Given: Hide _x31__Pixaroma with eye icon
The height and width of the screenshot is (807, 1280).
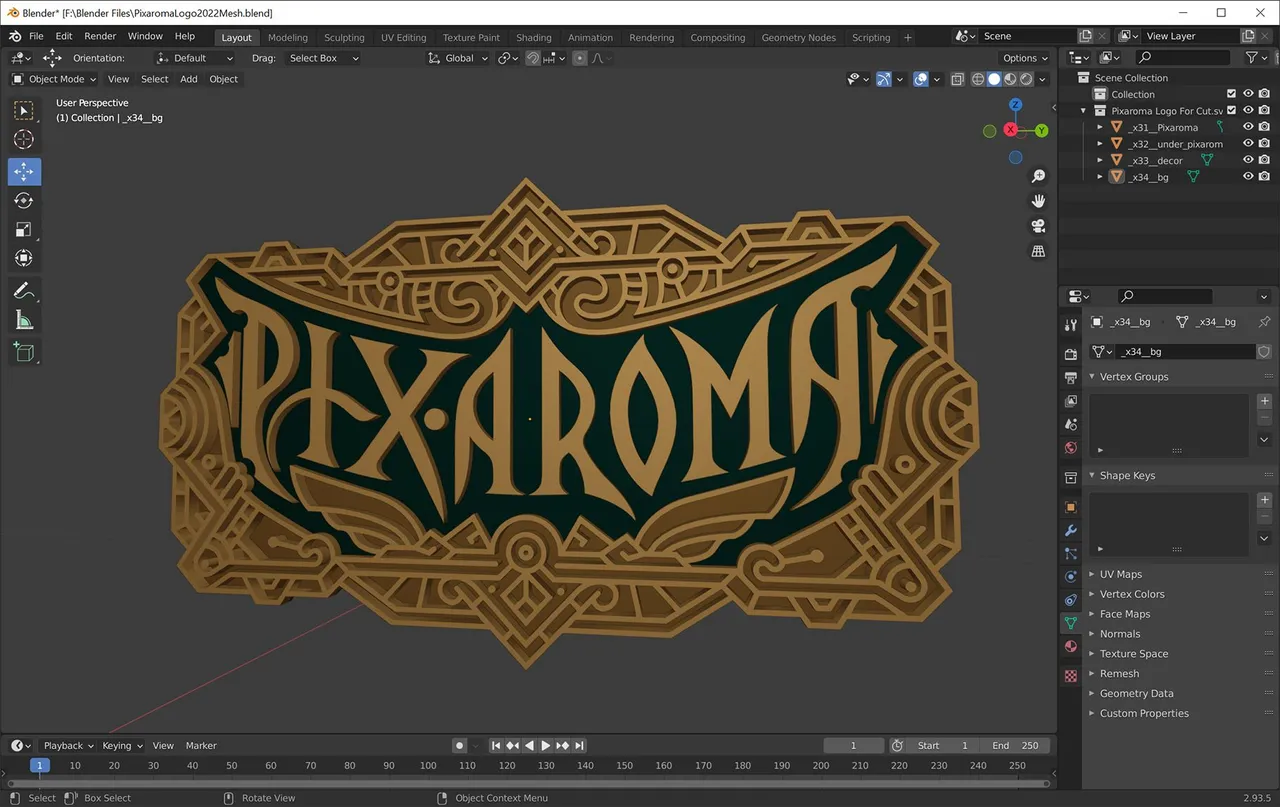Looking at the screenshot, I should coord(1248,127).
